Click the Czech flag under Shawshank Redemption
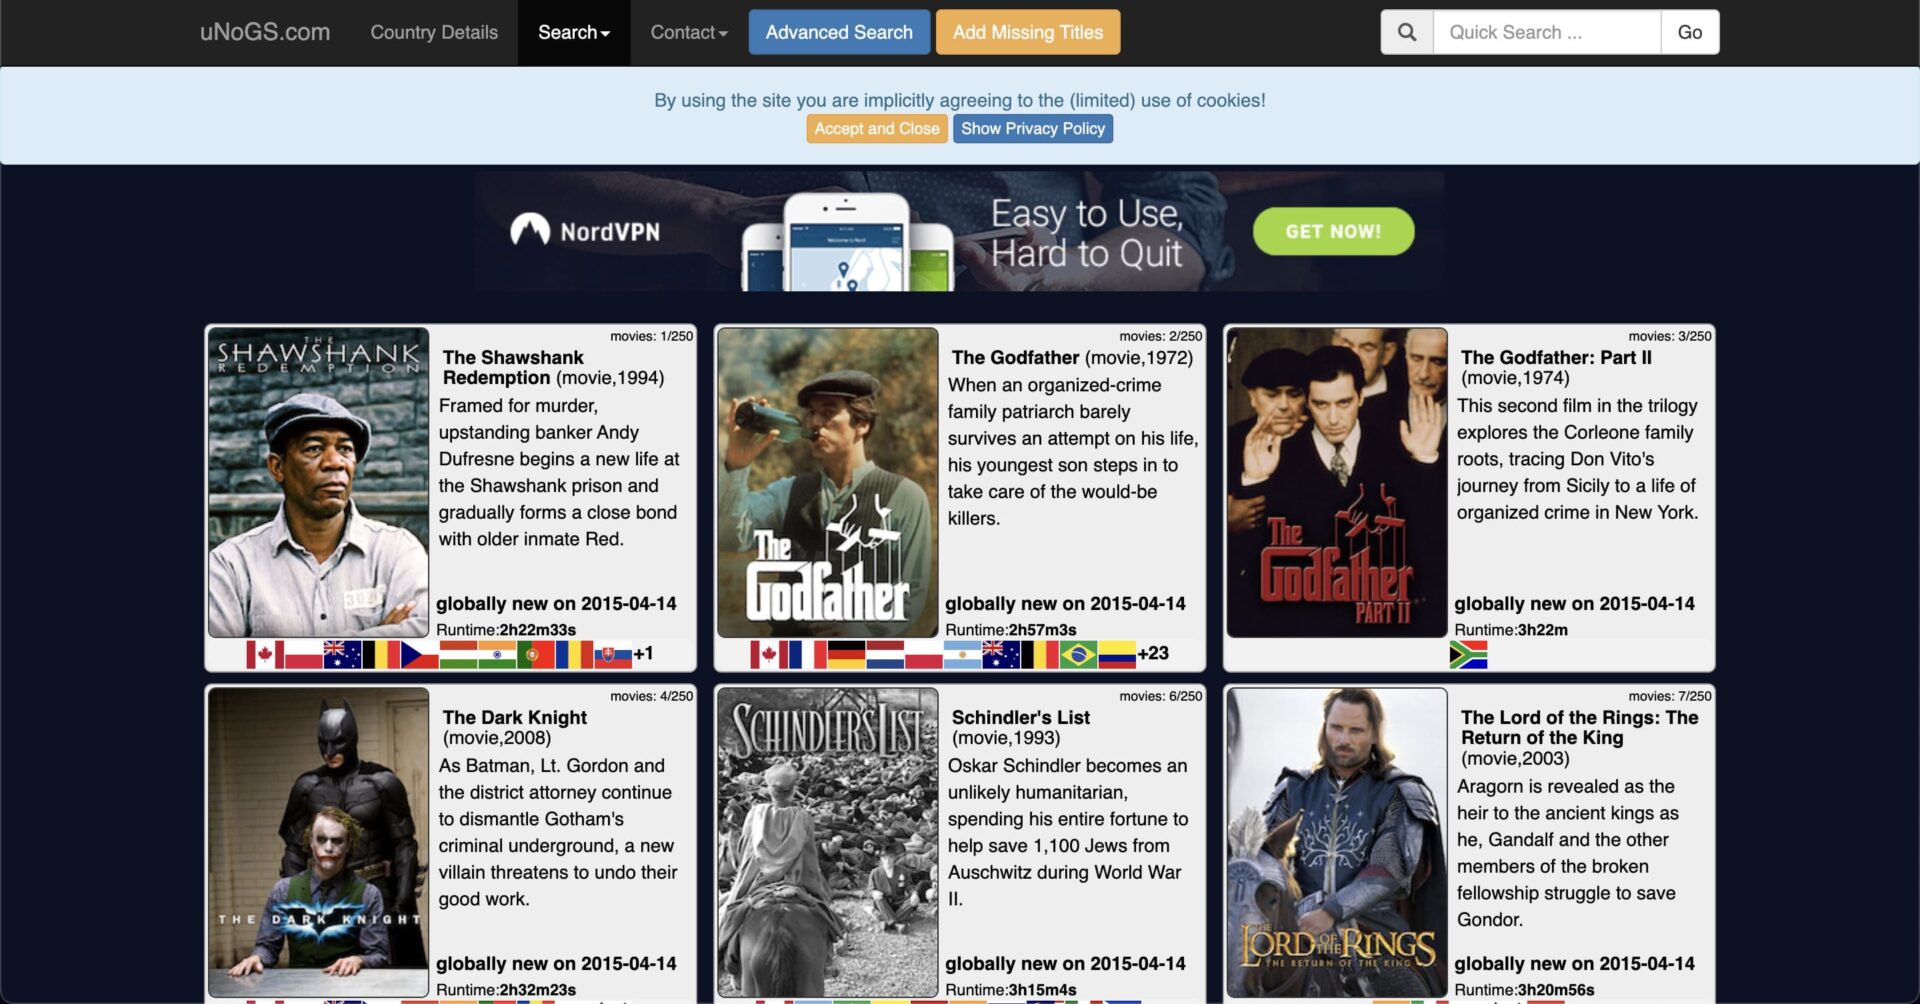1920x1004 pixels. pos(419,655)
